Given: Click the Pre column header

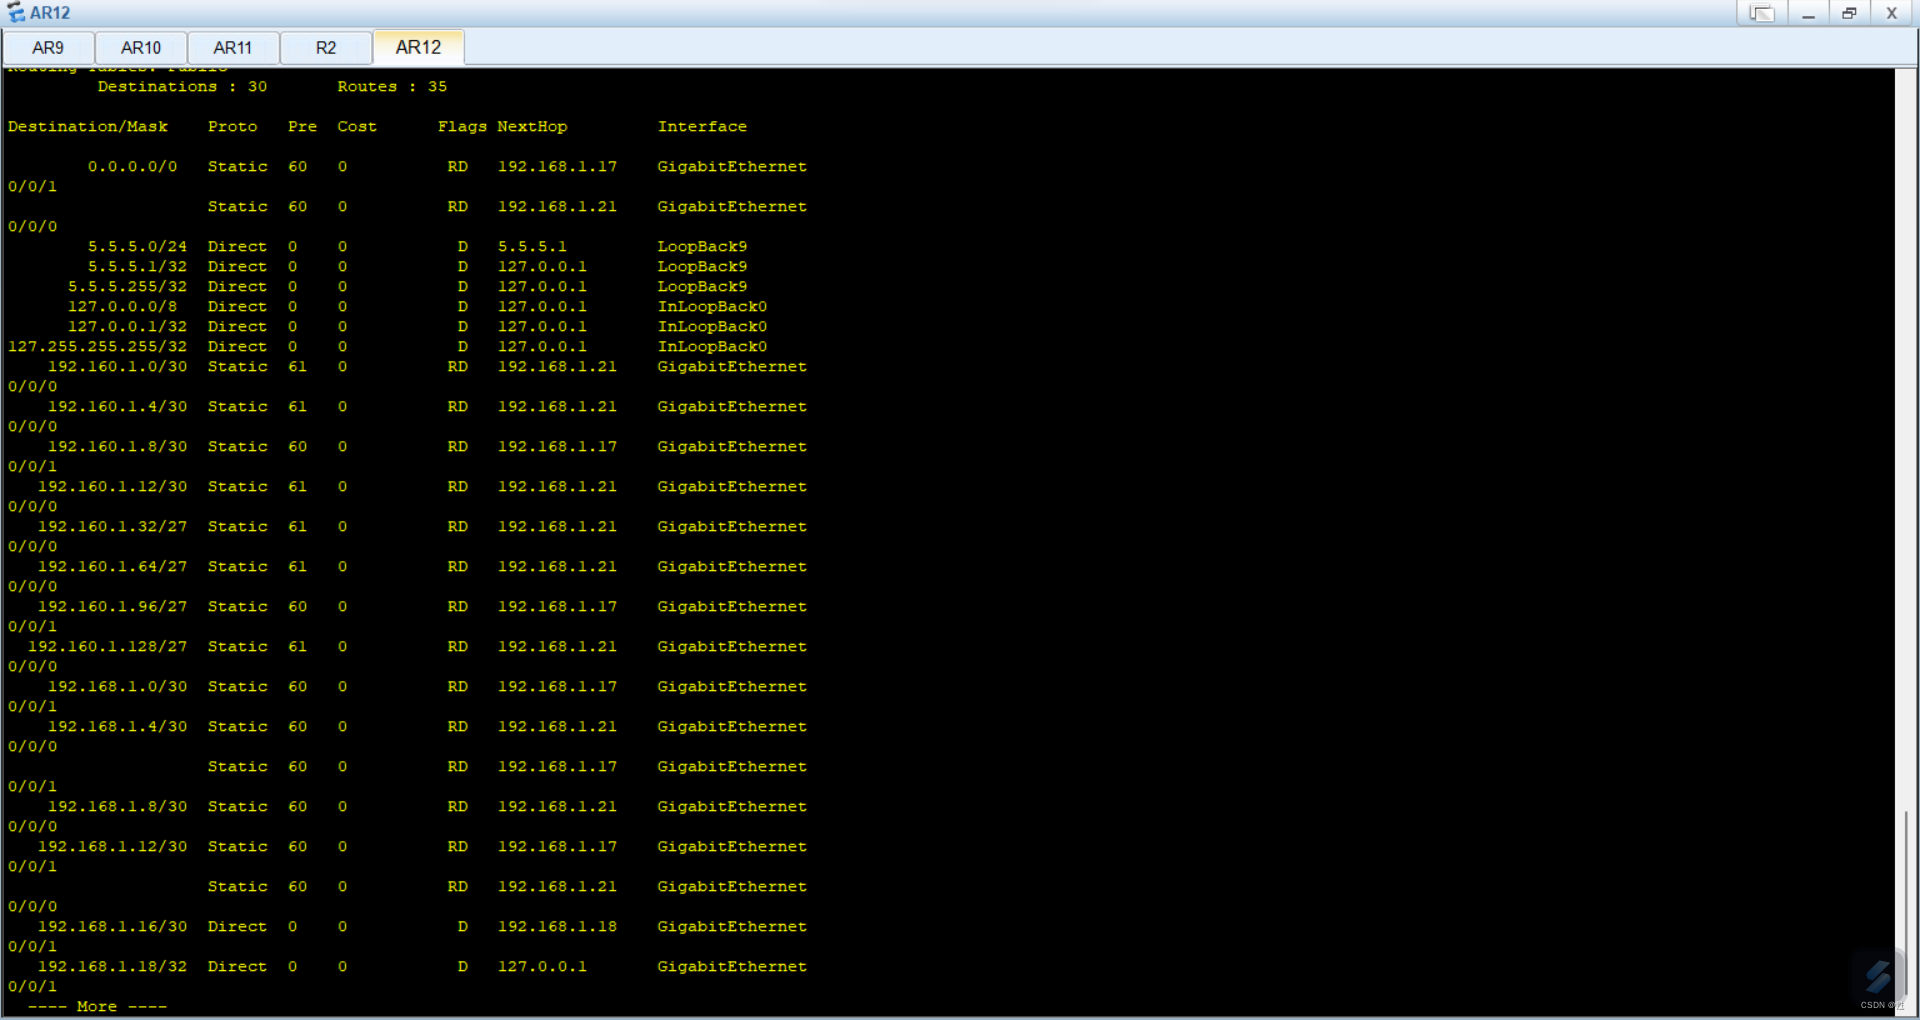Looking at the screenshot, I should point(302,127).
